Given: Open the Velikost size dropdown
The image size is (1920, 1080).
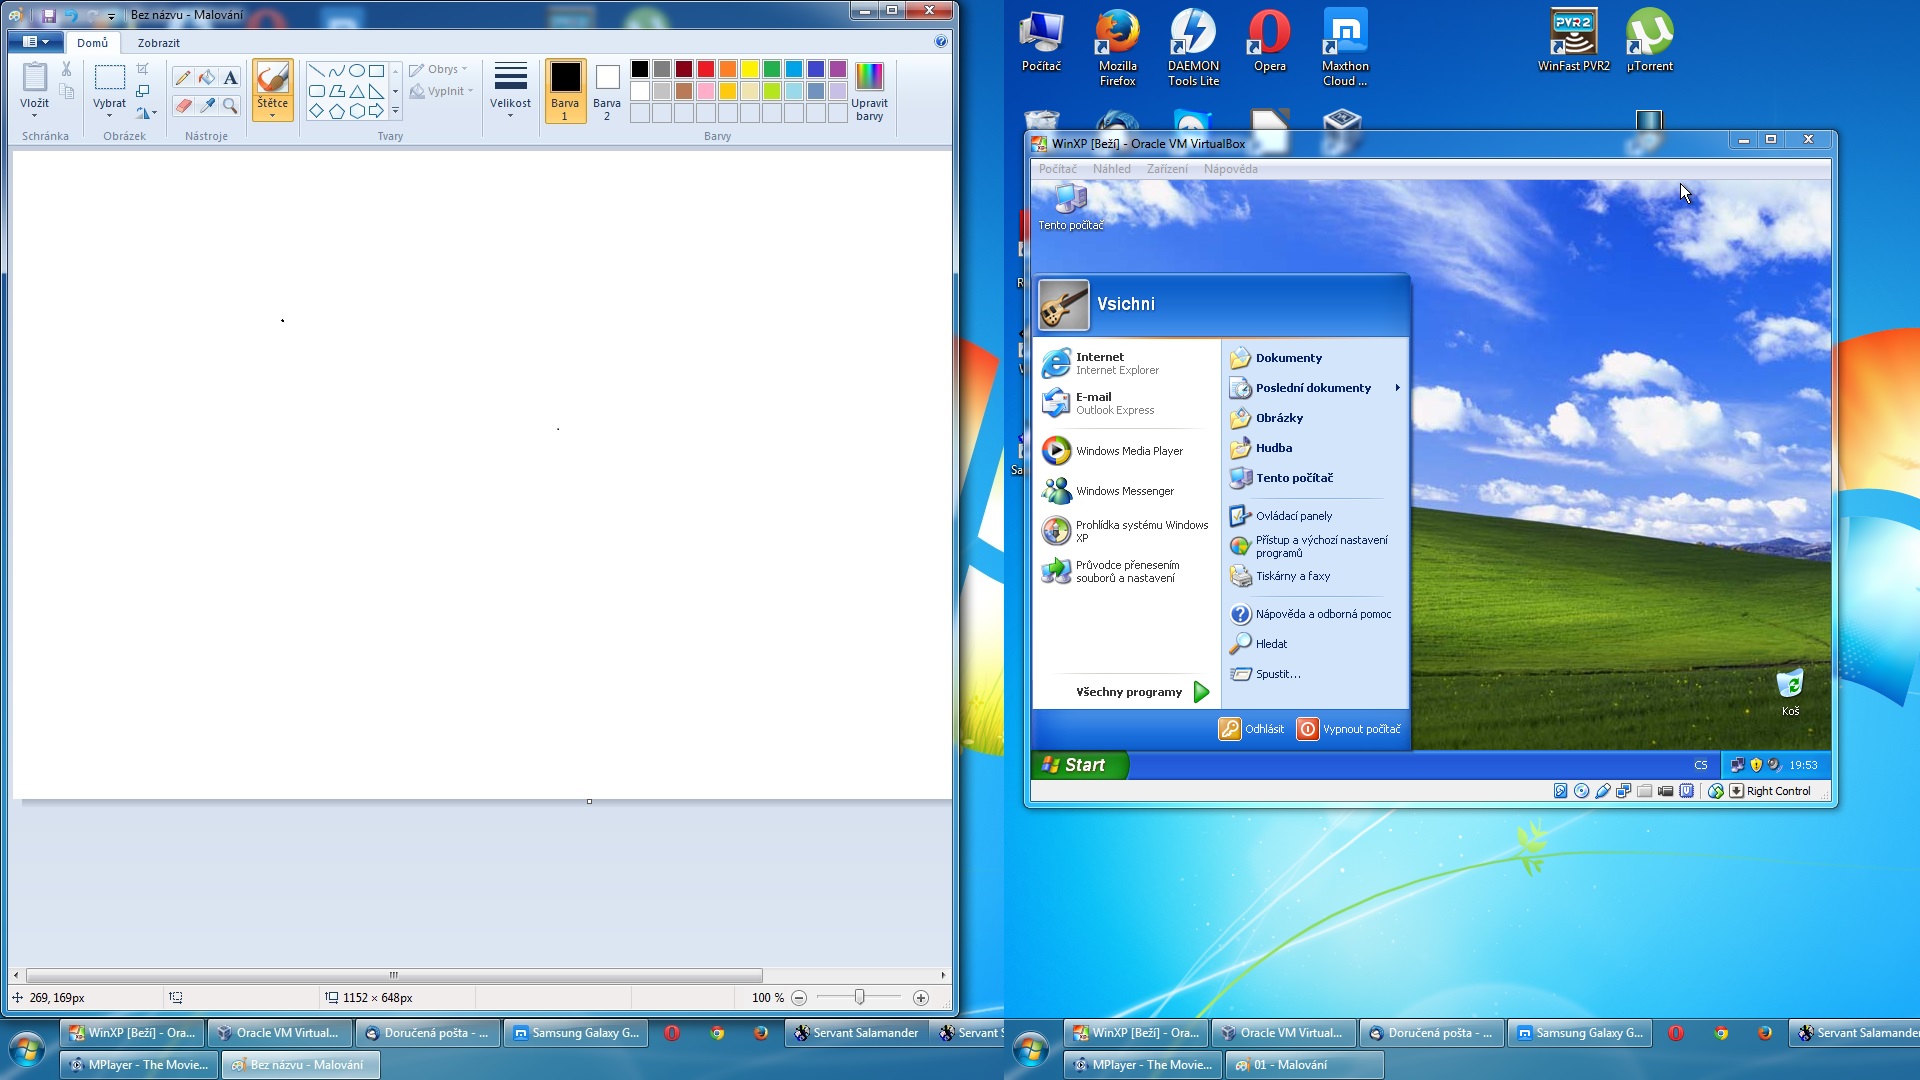Looking at the screenshot, I should point(510,90).
